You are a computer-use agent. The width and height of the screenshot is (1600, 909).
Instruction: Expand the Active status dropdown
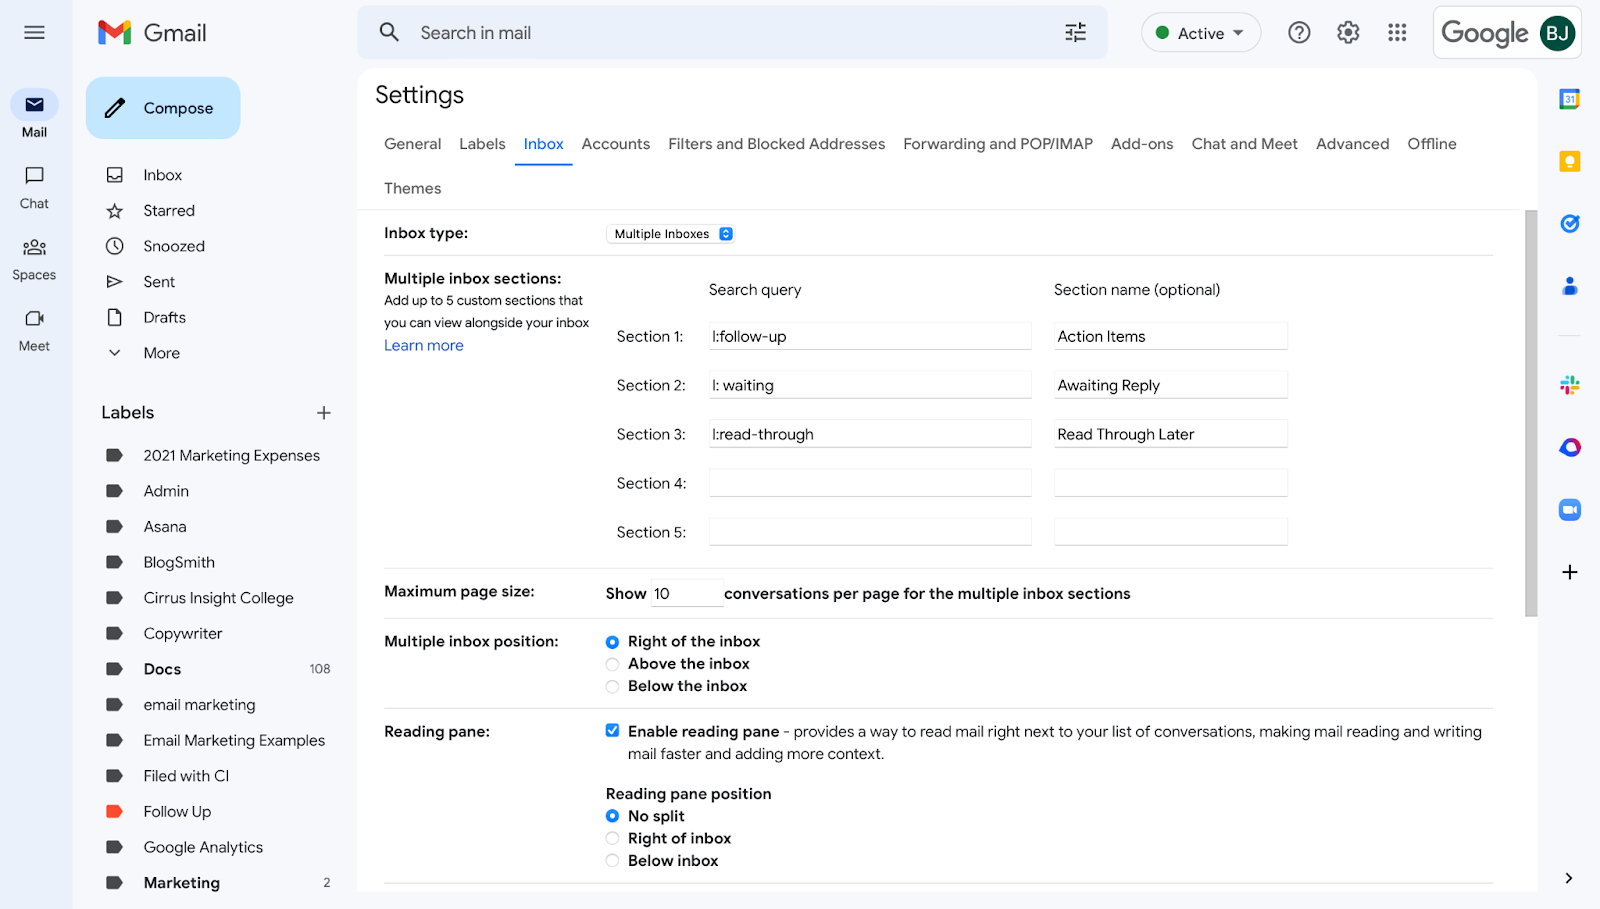click(x=1200, y=33)
